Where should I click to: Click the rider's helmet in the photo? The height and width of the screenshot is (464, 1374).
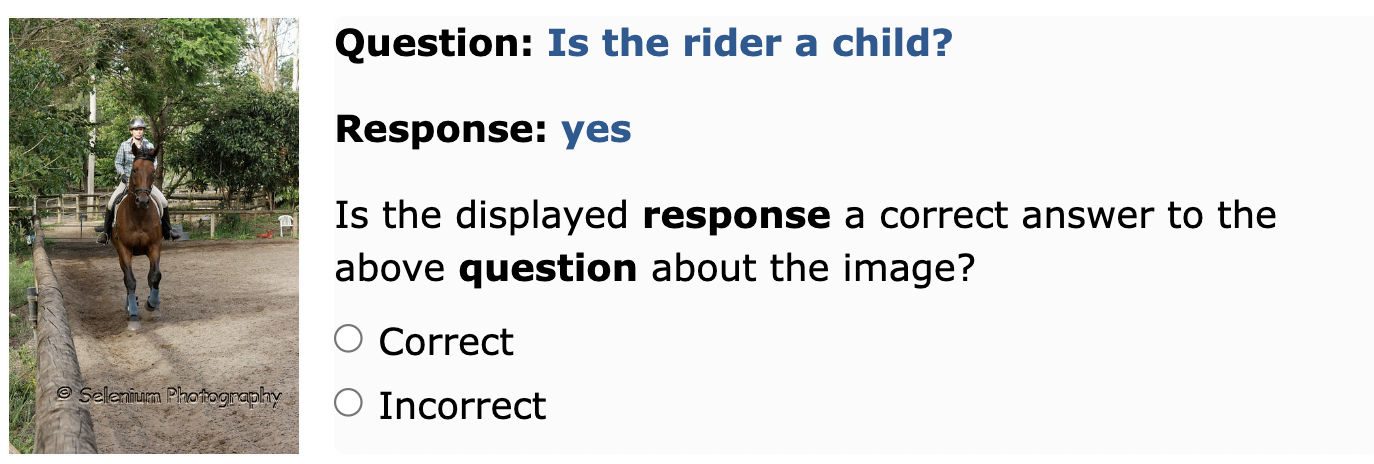(x=138, y=124)
